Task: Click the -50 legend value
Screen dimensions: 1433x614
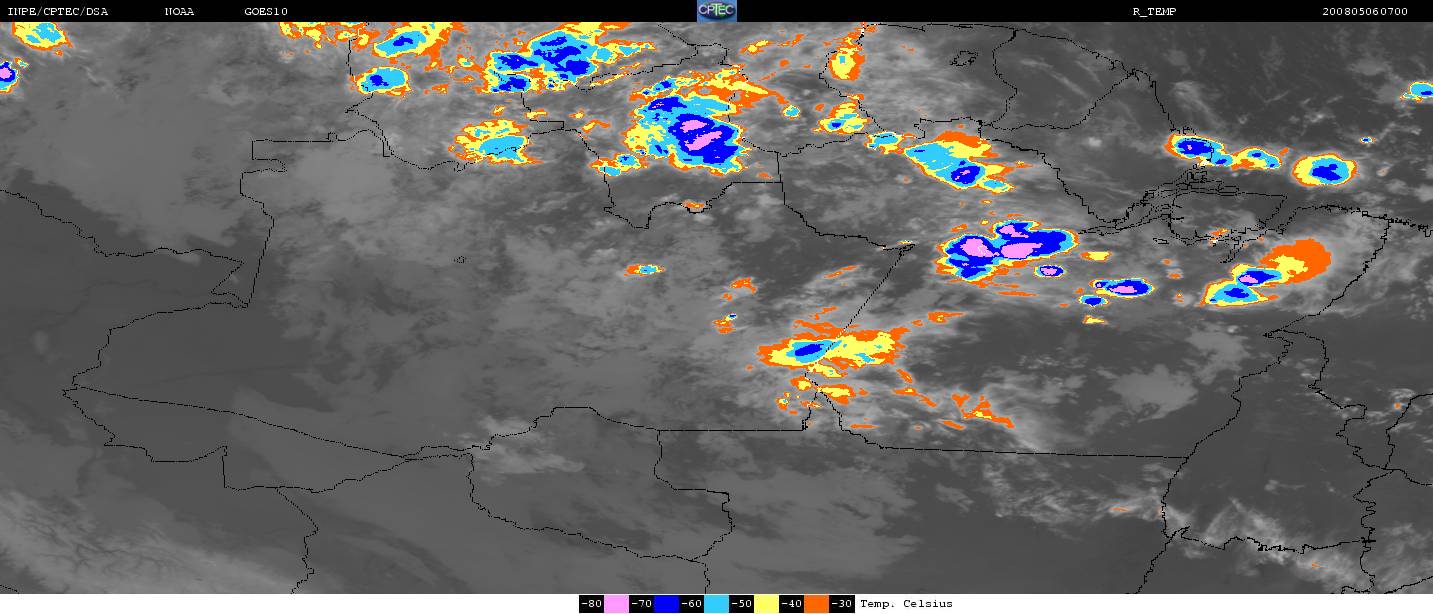Action: [741, 604]
